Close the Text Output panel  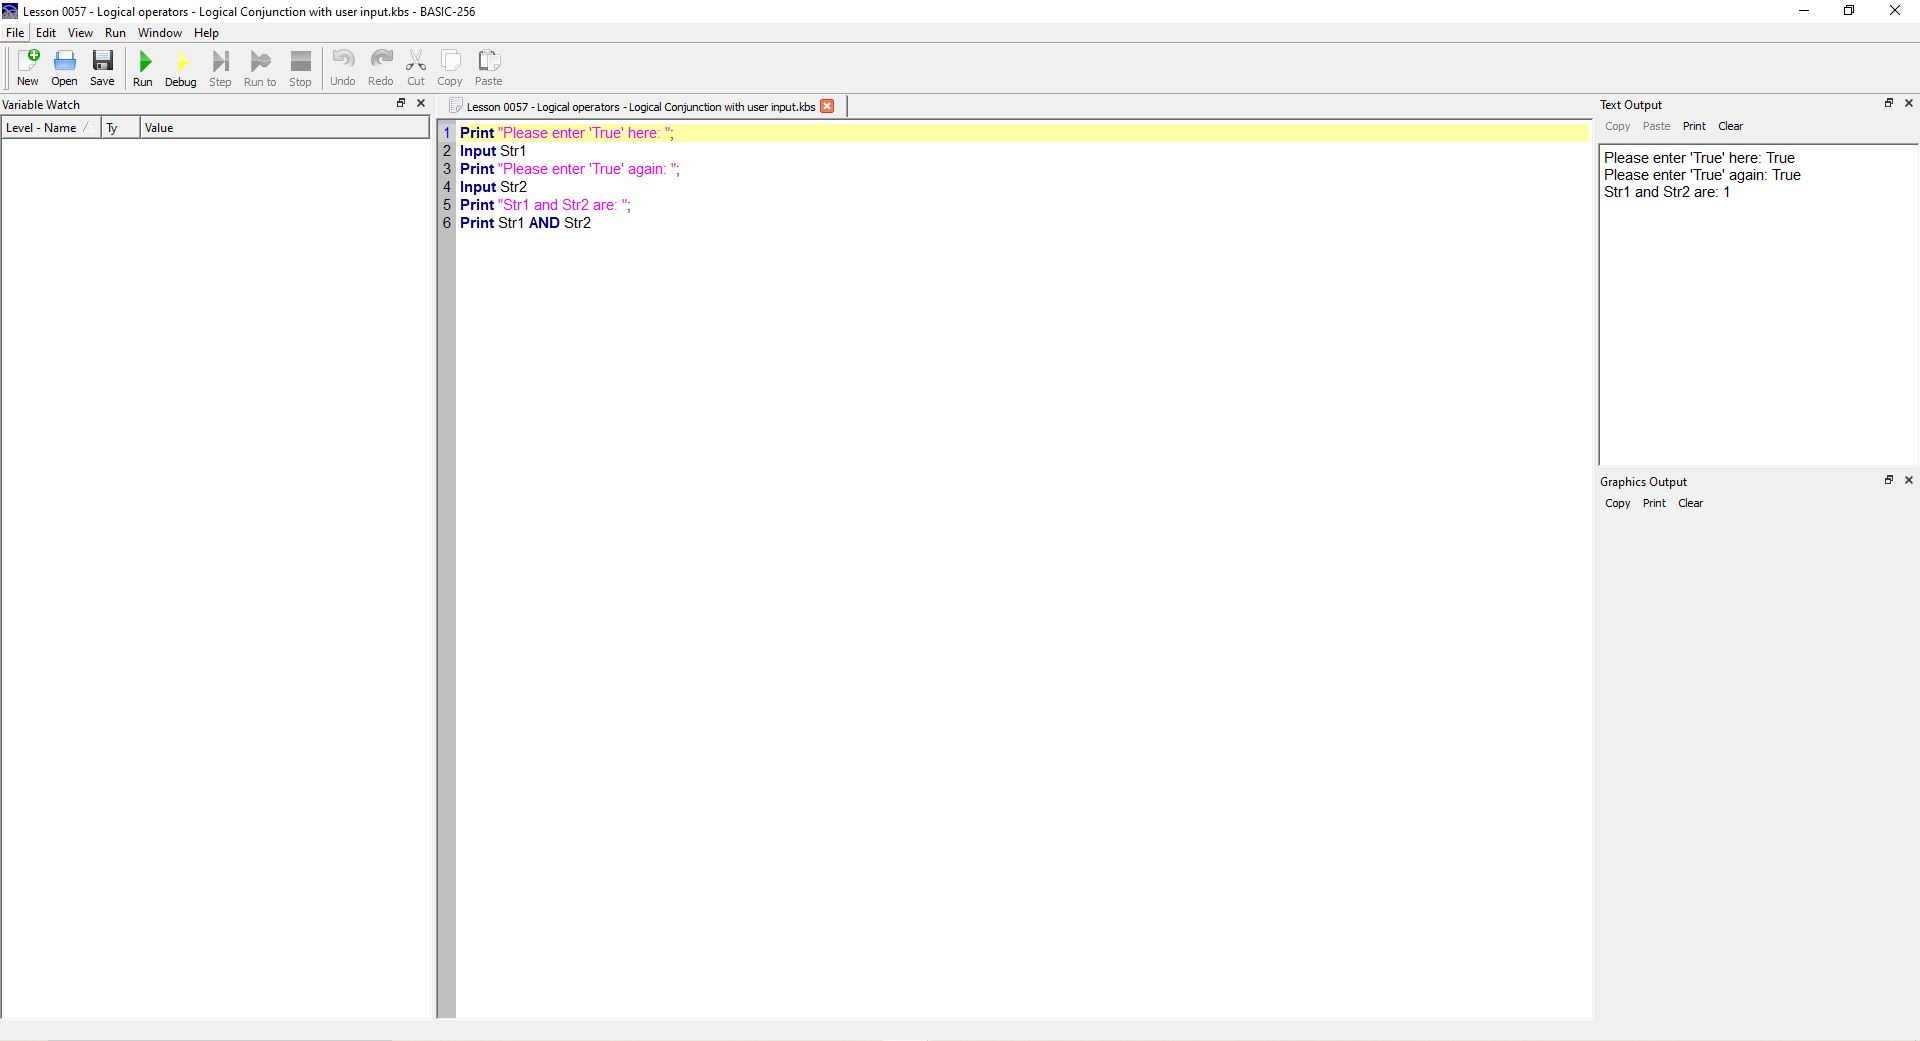tap(1908, 103)
